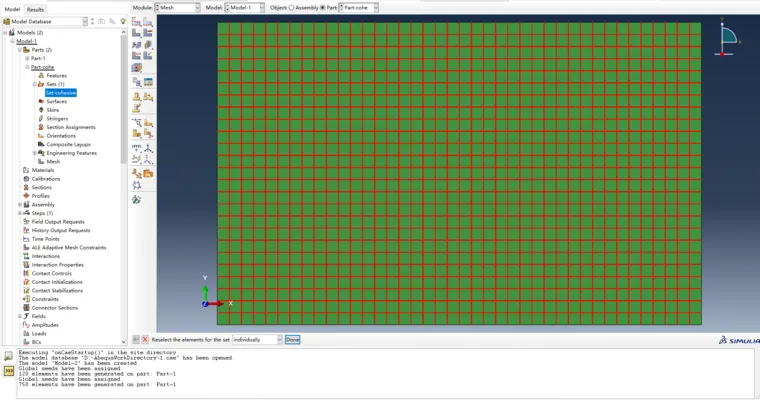Select the Partition Edge tool
The height and width of the screenshot is (400, 760).
[136, 122]
